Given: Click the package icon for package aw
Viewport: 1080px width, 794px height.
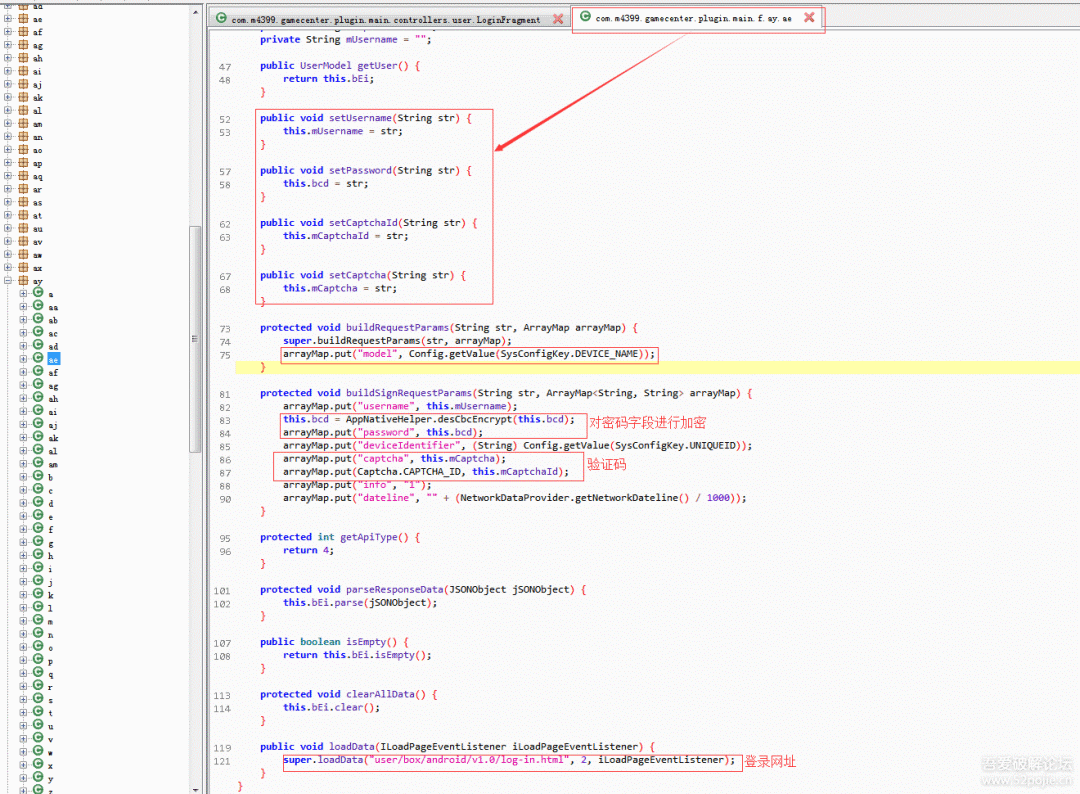Looking at the screenshot, I should point(23,254).
